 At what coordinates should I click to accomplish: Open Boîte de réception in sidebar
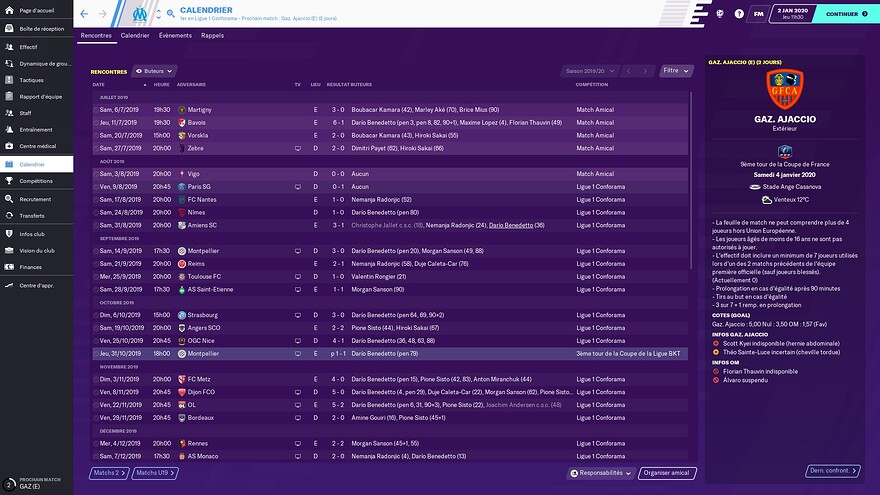tap(41, 29)
